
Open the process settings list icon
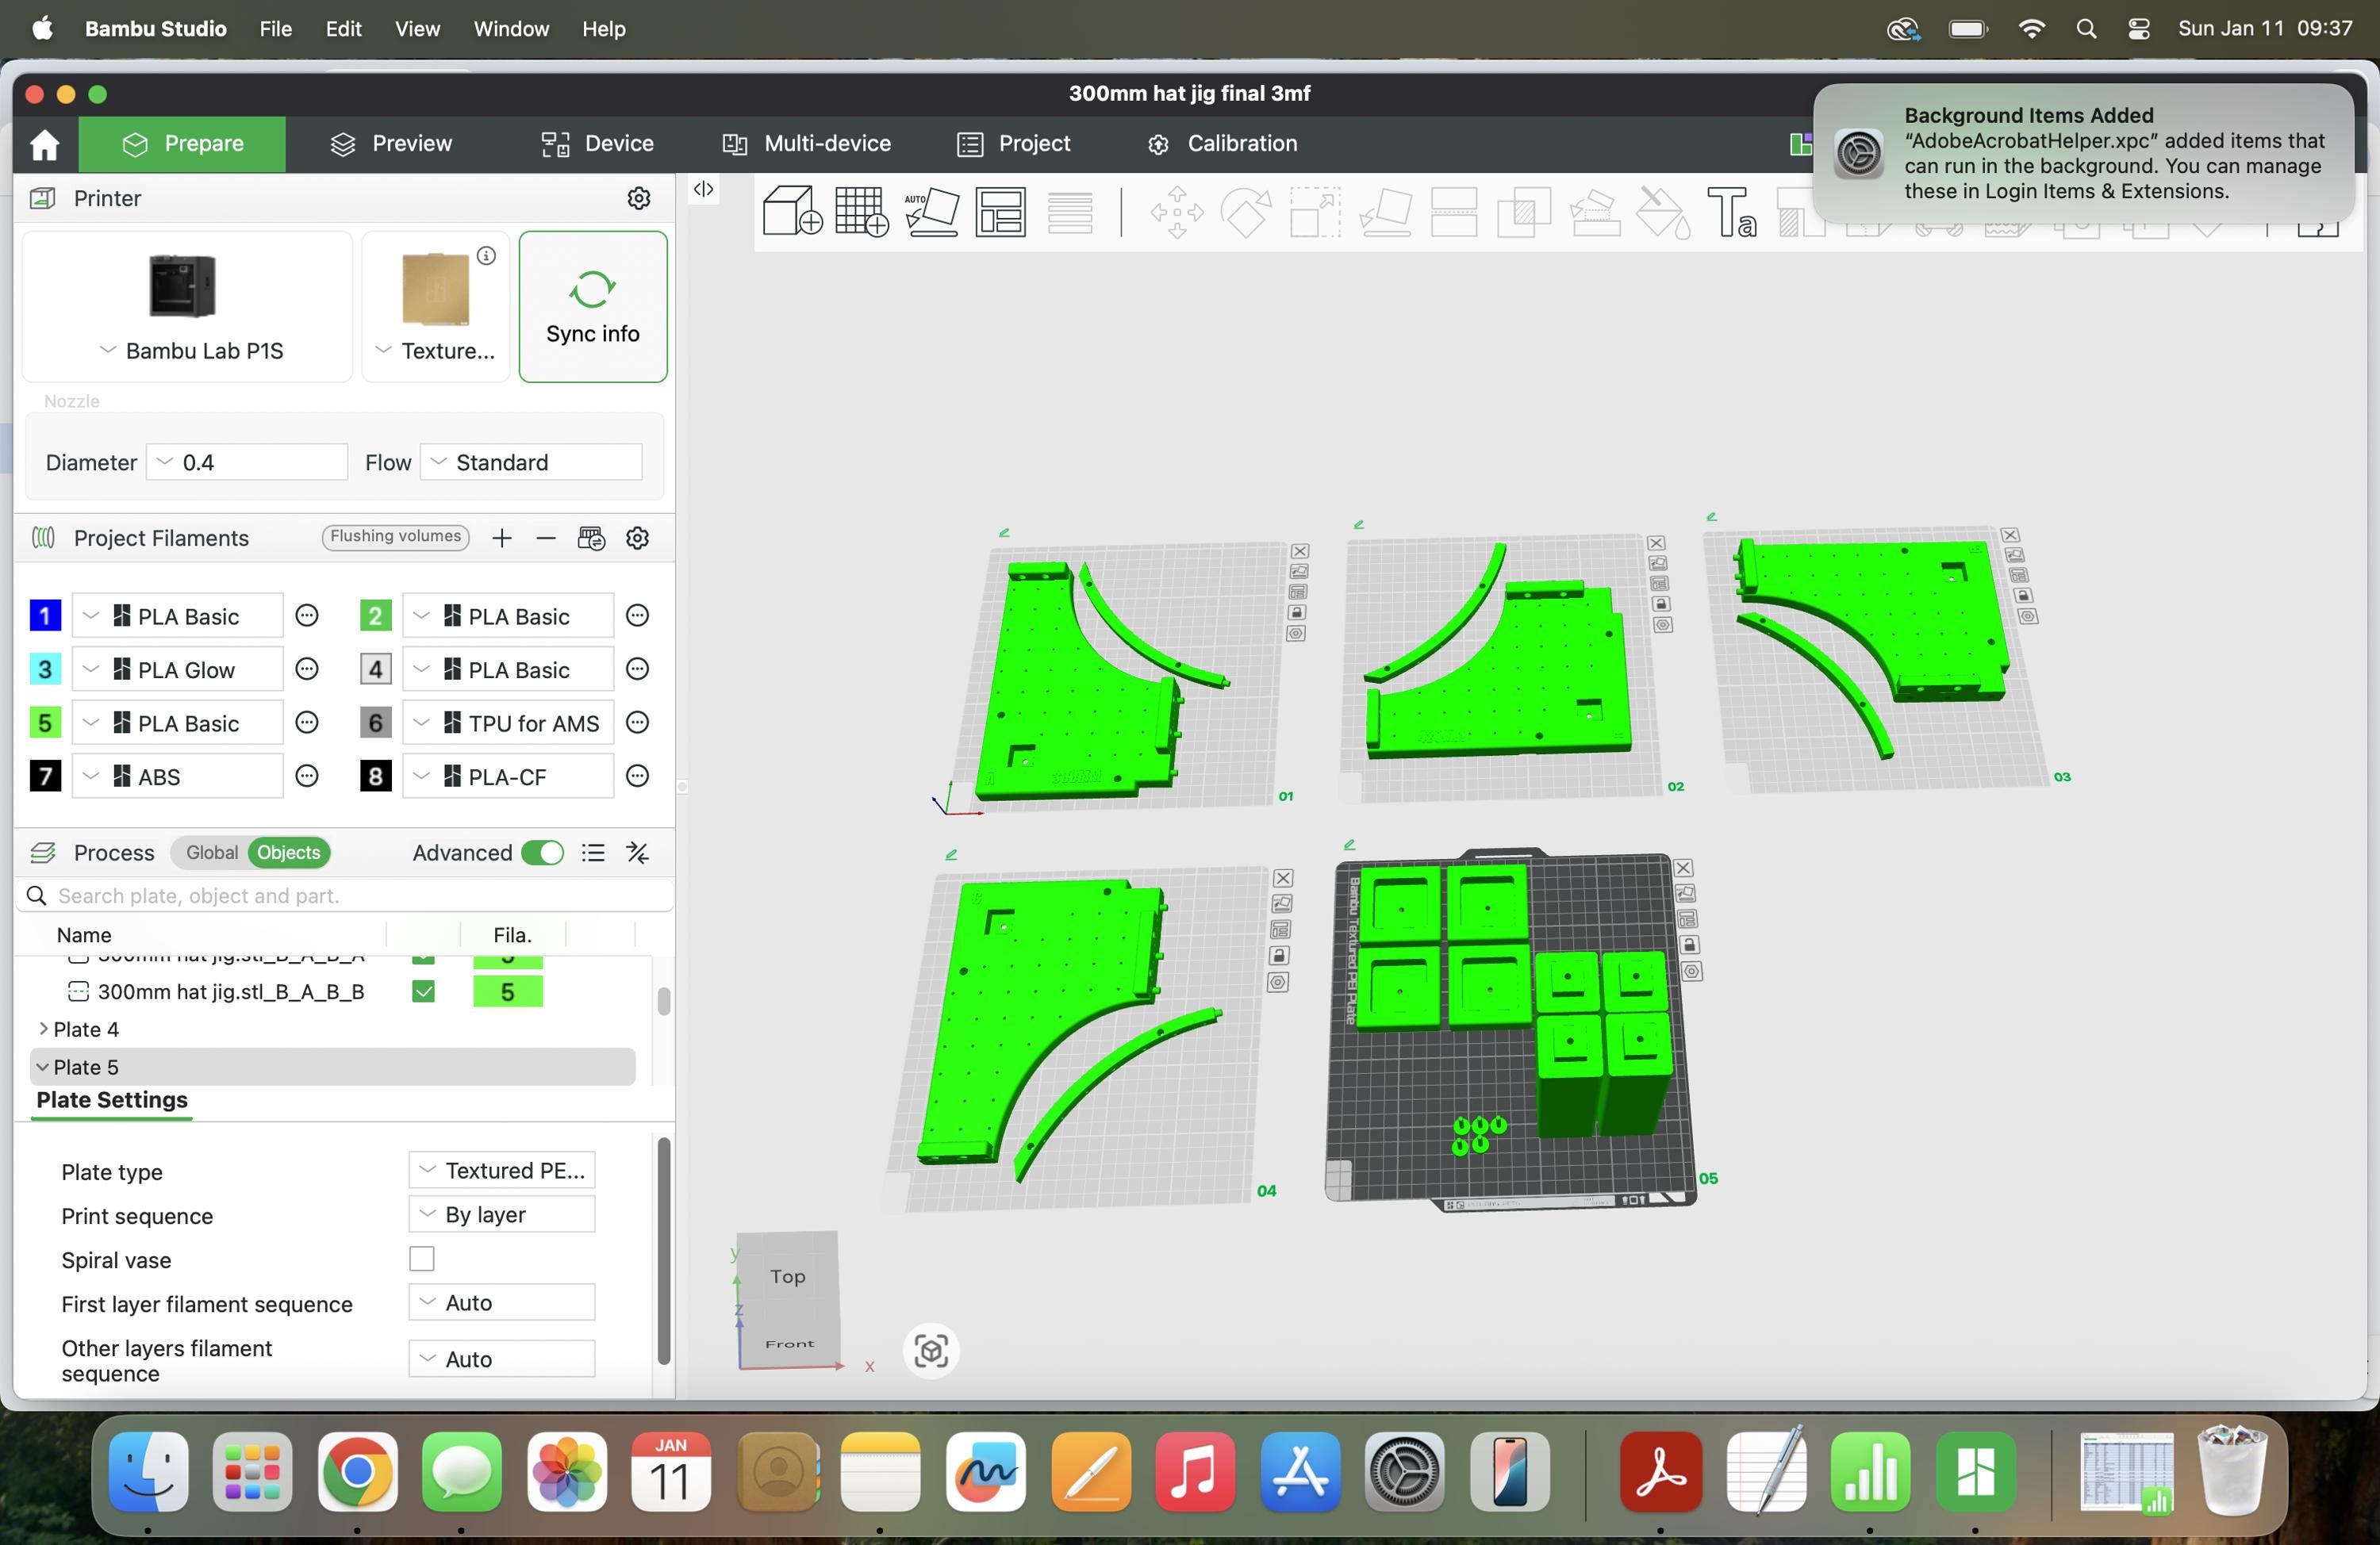[593, 853]
